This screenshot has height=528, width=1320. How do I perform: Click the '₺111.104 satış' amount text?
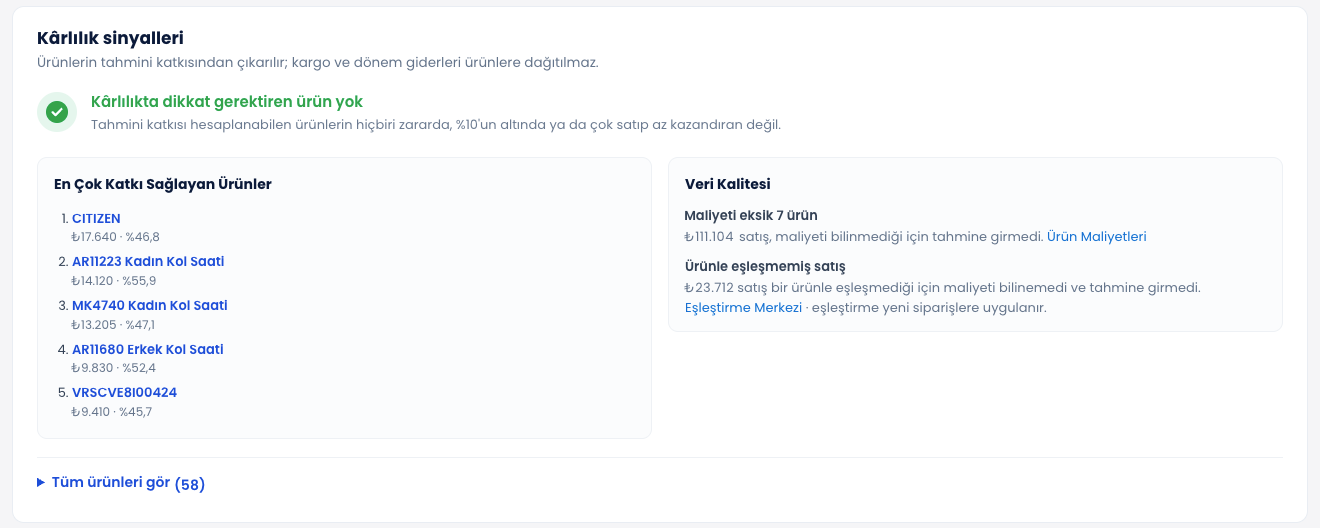click(727, 237)
